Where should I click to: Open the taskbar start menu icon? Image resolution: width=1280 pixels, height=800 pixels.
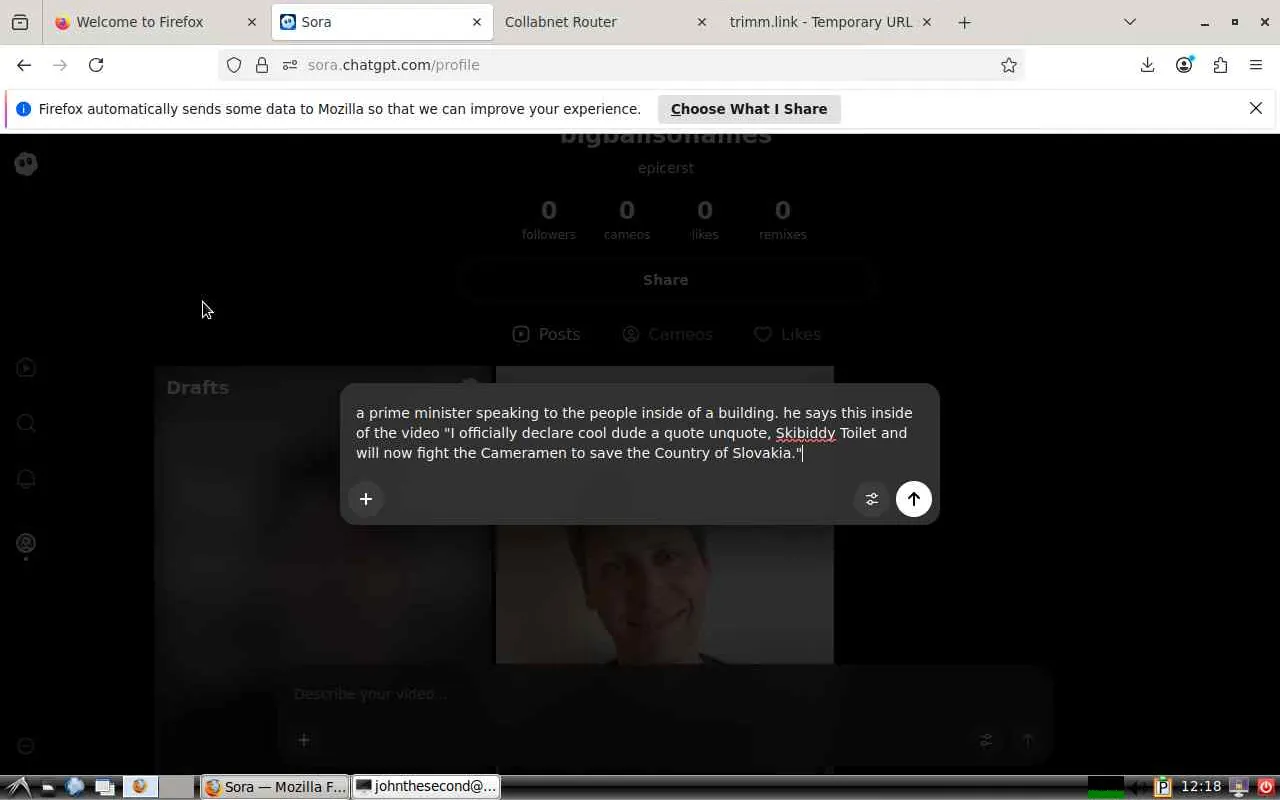(17, 787)
